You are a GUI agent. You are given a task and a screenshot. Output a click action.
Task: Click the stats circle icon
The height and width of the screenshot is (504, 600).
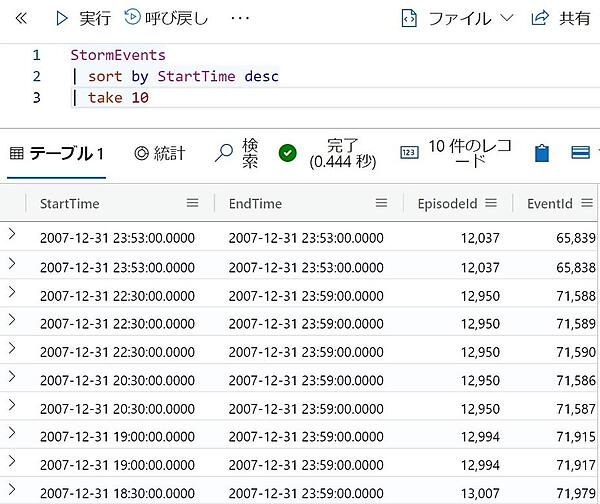pyautogui.click(x=141, y=153)
